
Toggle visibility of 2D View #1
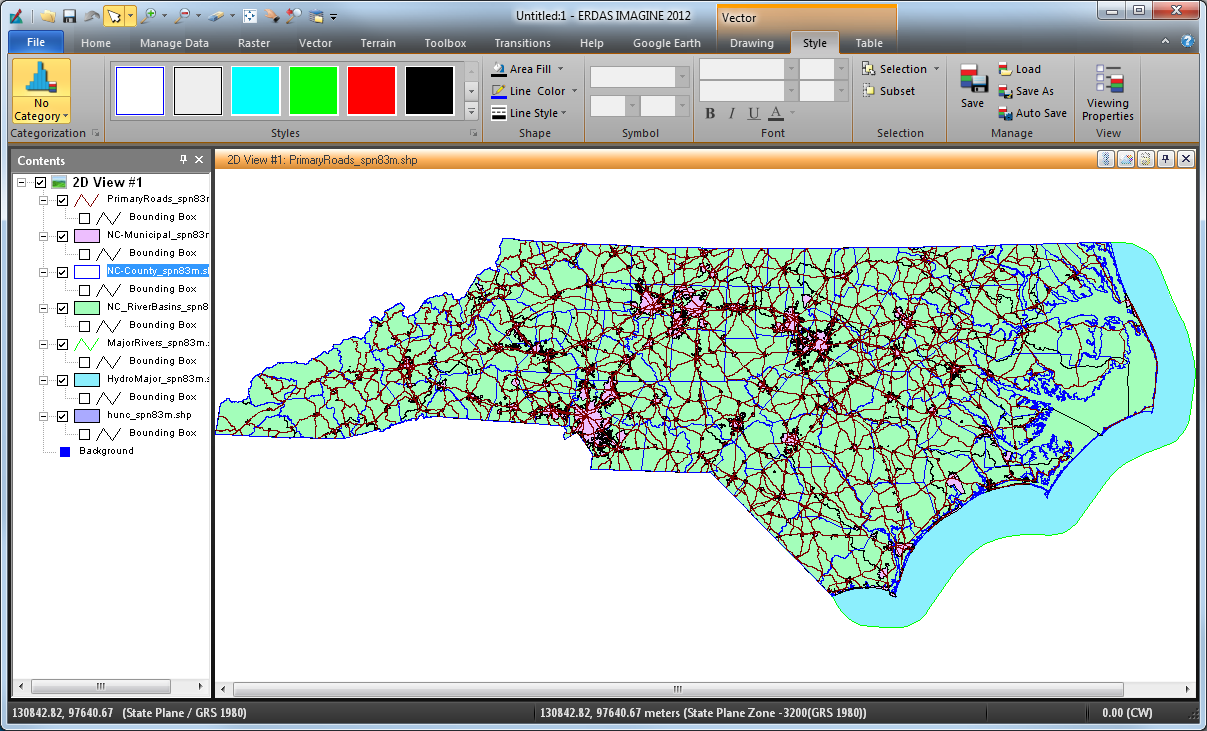40,182
